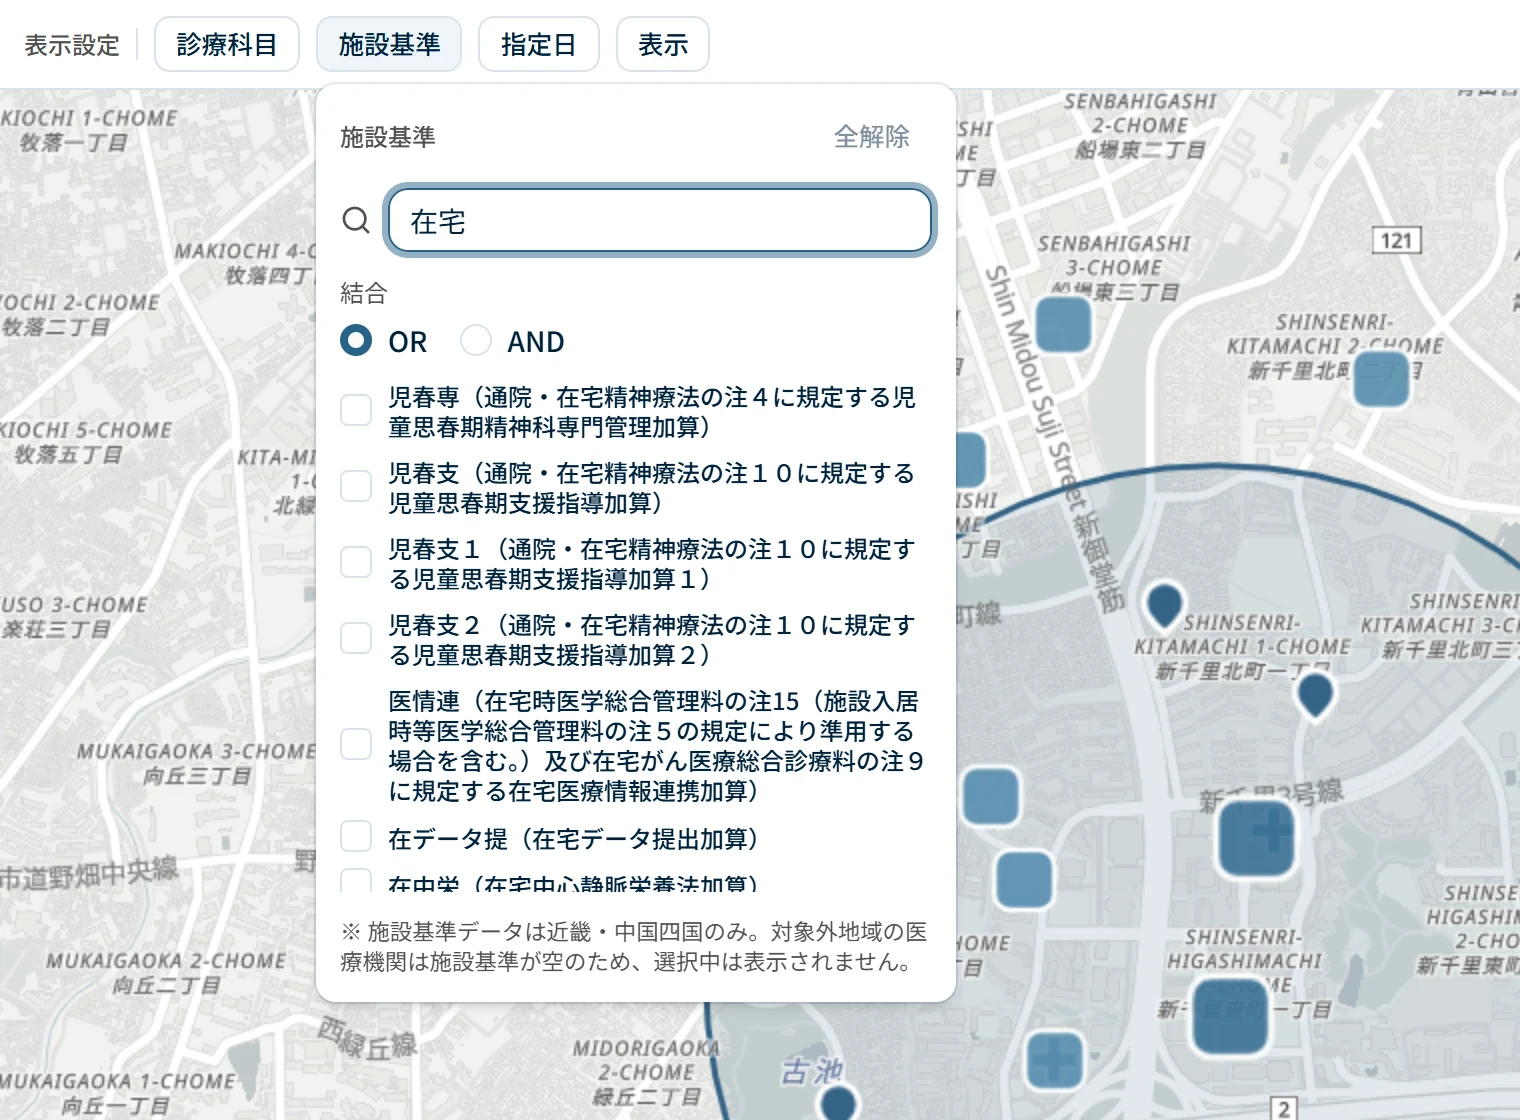1520x1120 pixels.
Task: Click the cross marker near MIDORIGAOKA 2-CHOME
Action: click(x=1056, y=1059)
